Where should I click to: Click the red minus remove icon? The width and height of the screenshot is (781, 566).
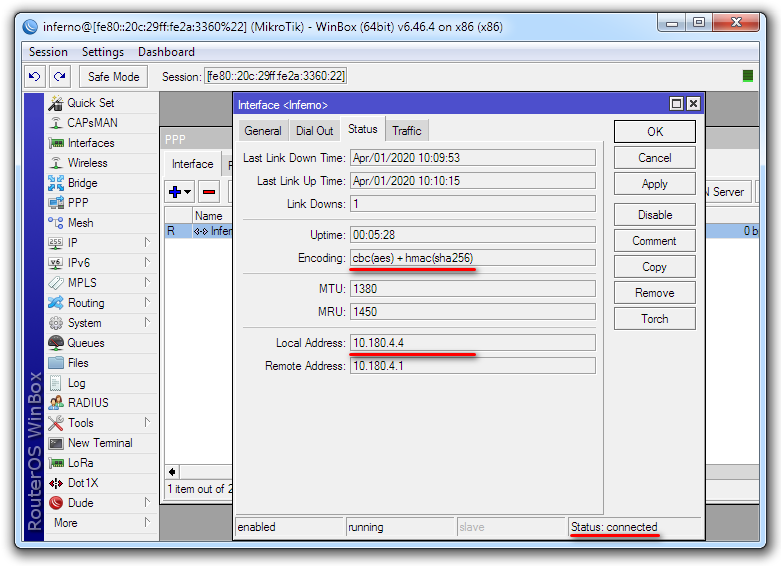pyautogui.click(x=209, y=192)
